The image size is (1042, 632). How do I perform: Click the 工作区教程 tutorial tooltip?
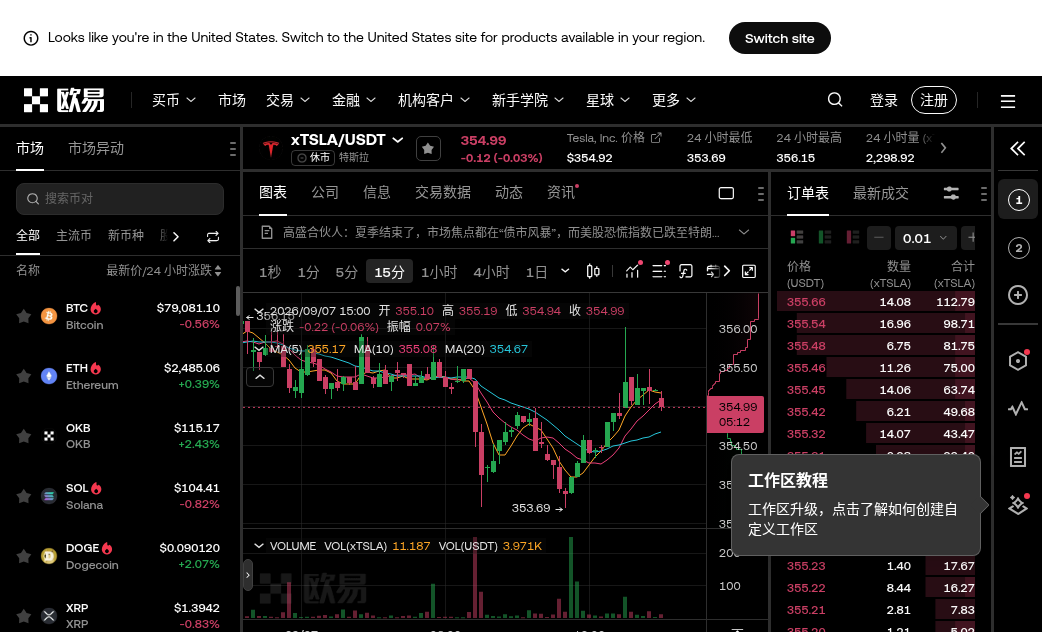click(x=855, y=505)
